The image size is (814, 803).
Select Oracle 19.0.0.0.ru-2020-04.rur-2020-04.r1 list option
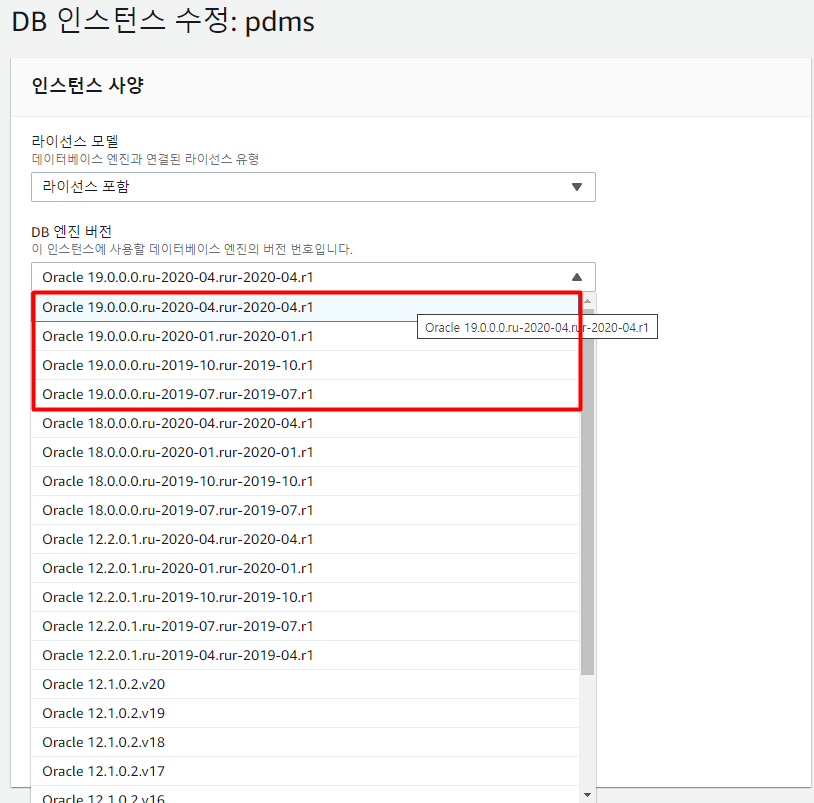click(x=305, y=307)
